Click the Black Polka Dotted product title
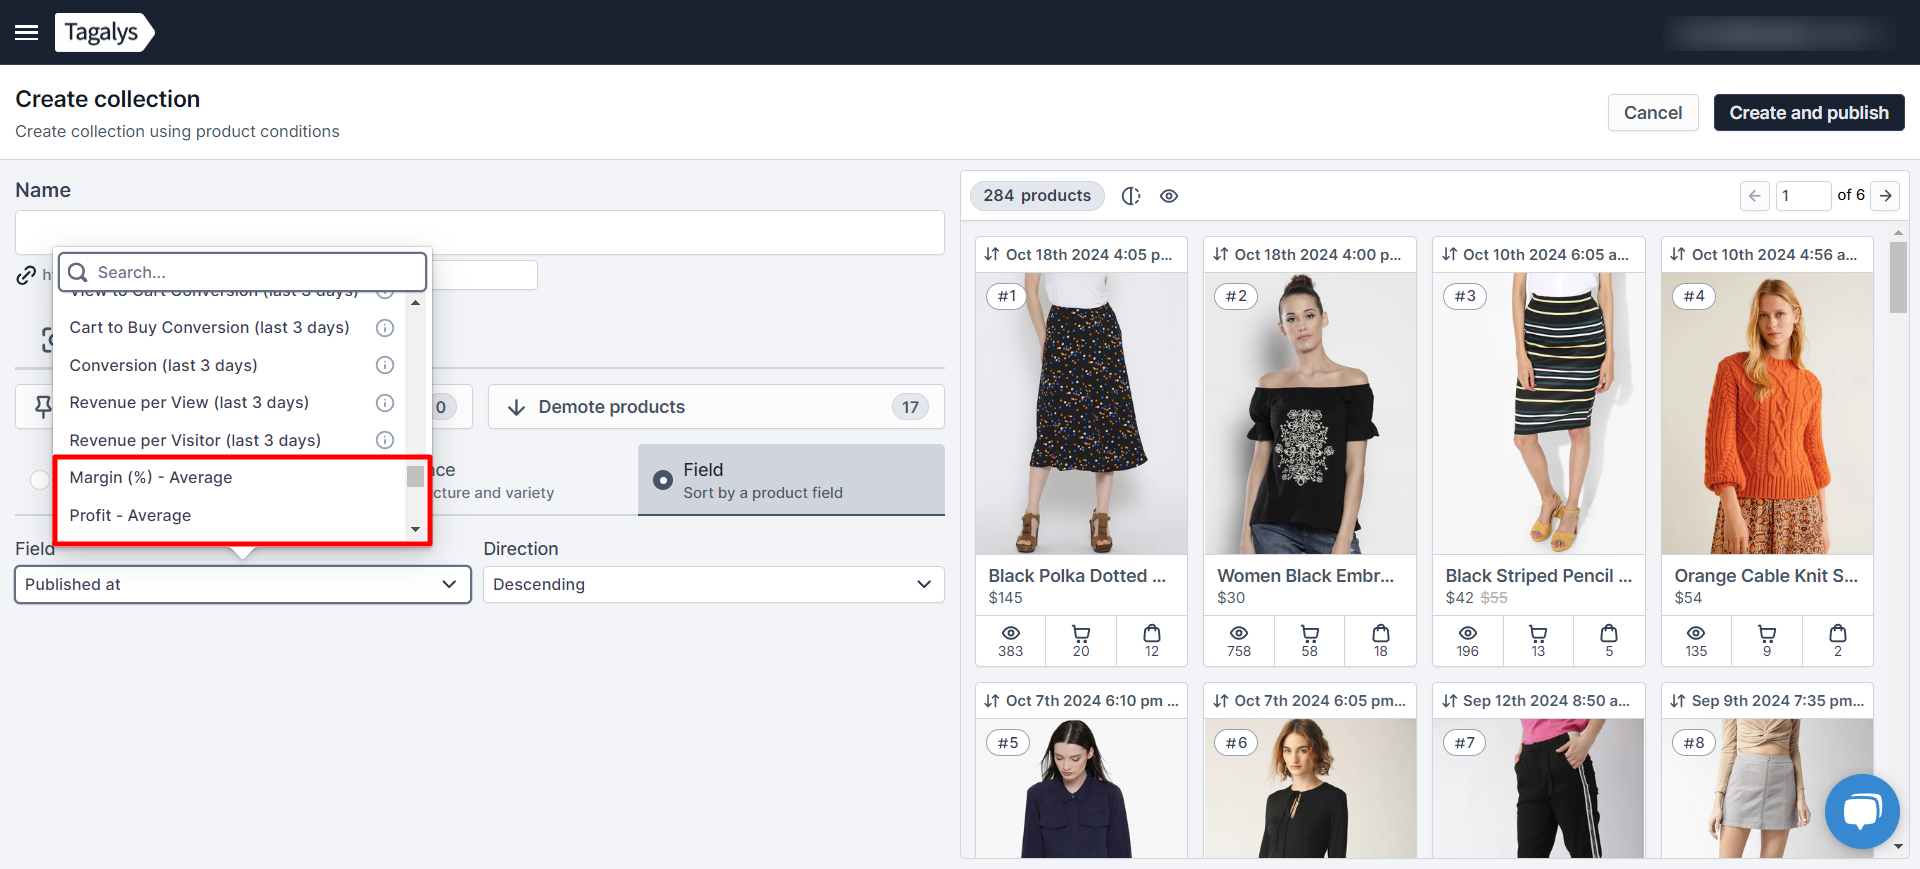The height and width of the screenshot is (869, 1920). click(x=1077, y=576)
